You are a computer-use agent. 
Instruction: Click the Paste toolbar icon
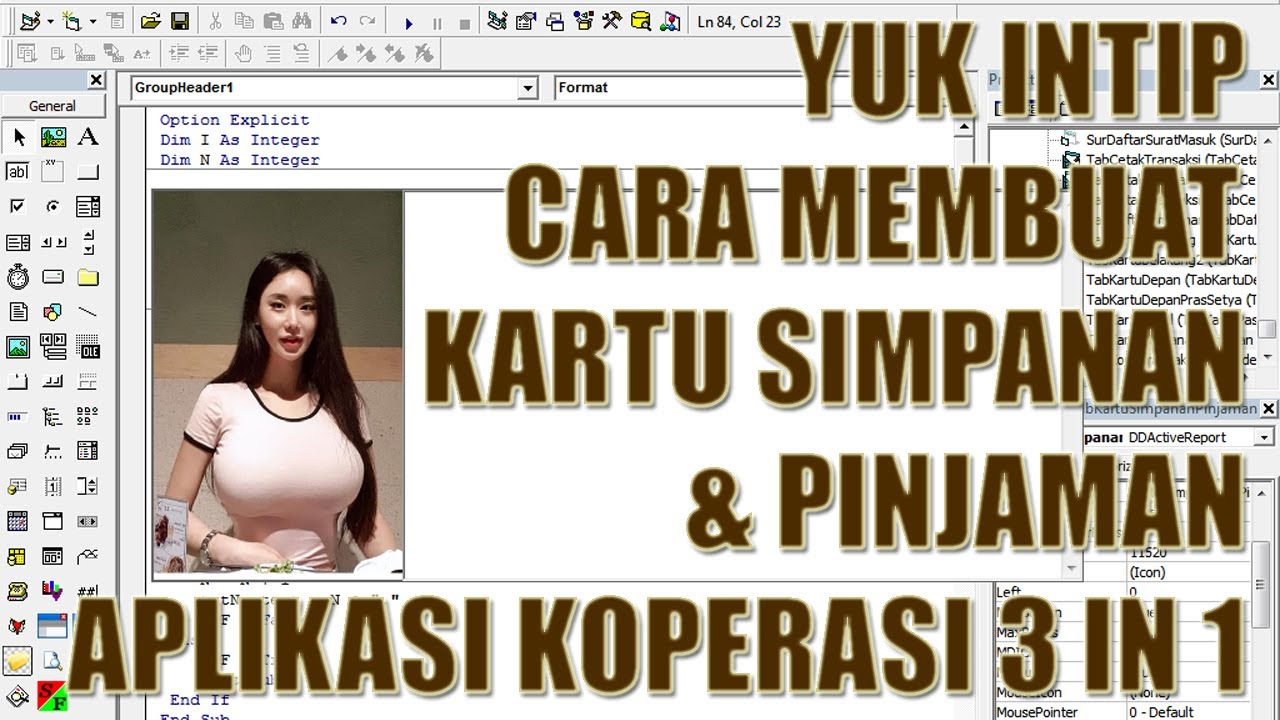click(x=273, y=21)
